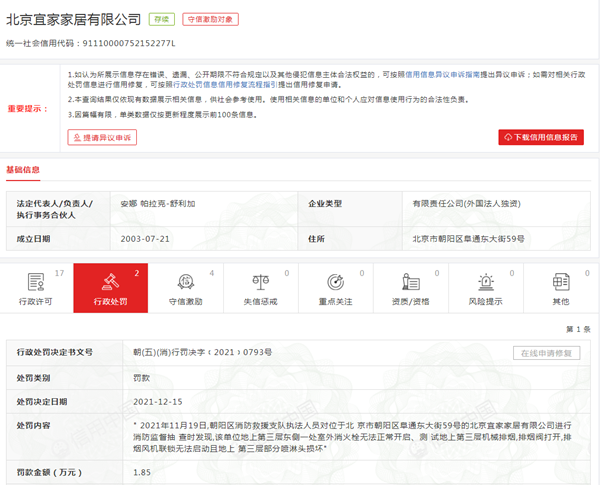This screenshot has width=600, height=485.
Task: Switch to the 基础信息 tab
Action: click(23, 169)
